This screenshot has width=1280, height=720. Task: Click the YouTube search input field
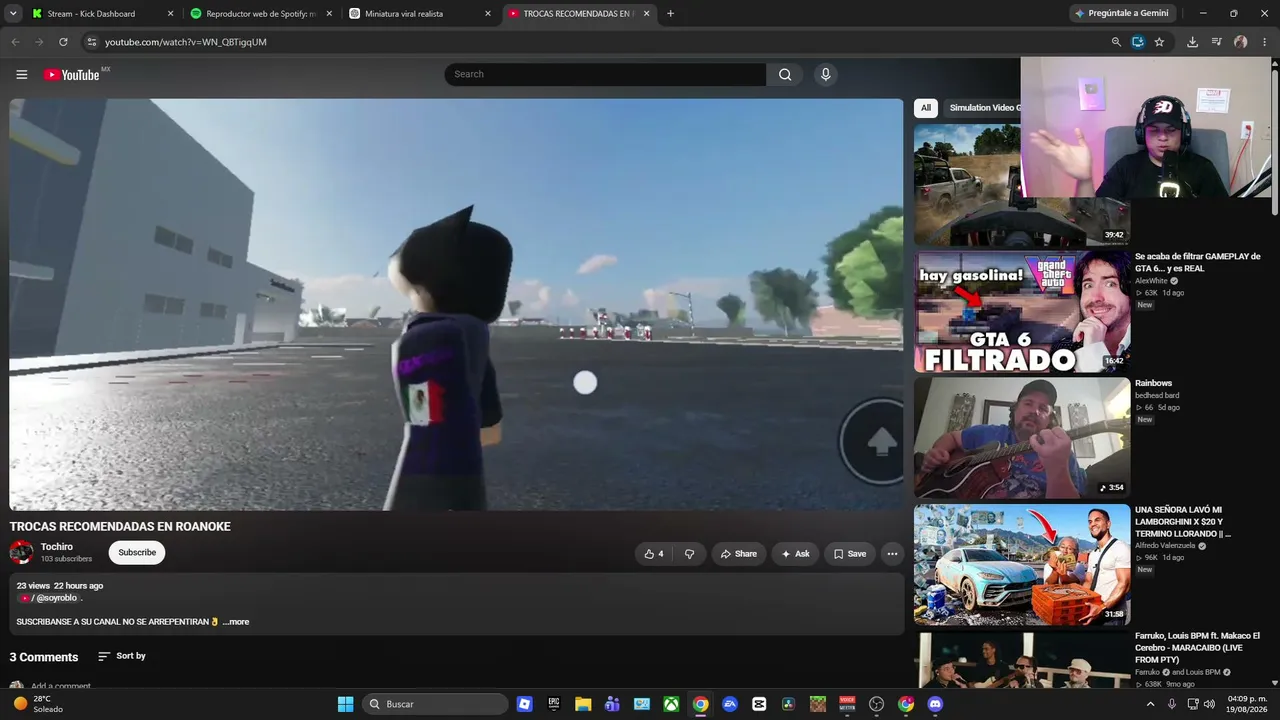605,74
